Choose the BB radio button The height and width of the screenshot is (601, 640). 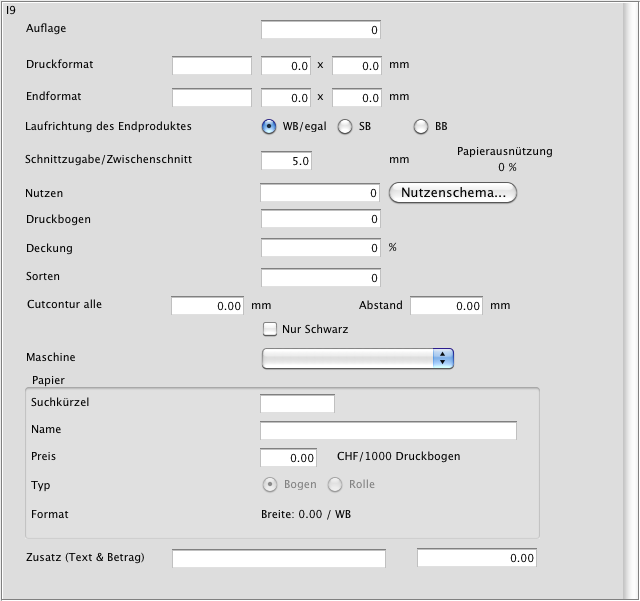(421, 127)
